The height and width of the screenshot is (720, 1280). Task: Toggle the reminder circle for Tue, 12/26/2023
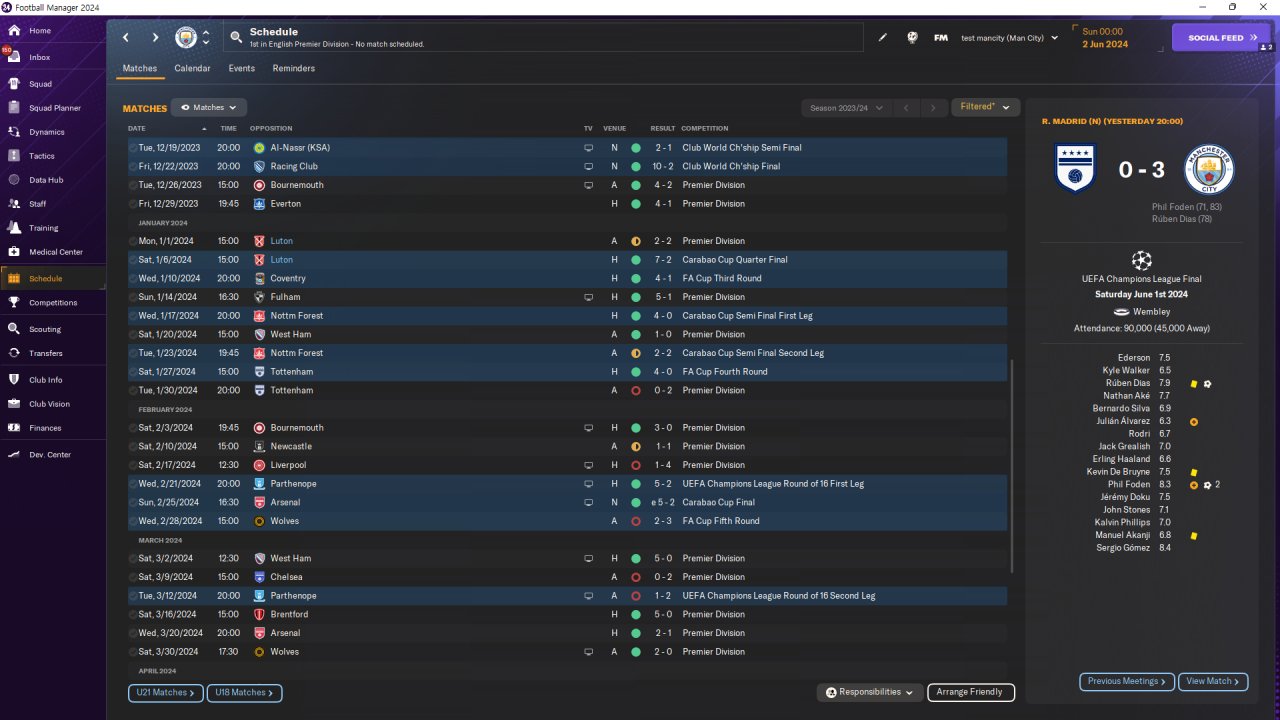(x=133, y=185)
